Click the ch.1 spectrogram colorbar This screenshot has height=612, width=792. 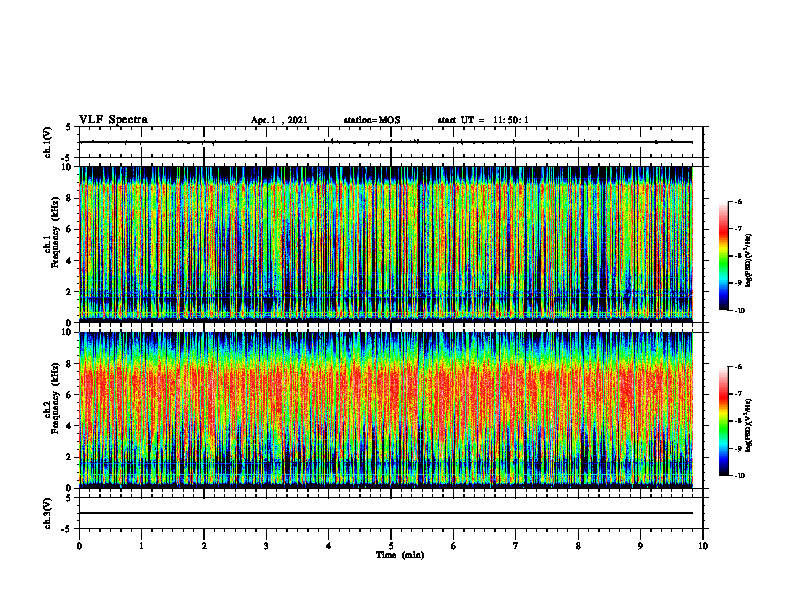[723, 256]
